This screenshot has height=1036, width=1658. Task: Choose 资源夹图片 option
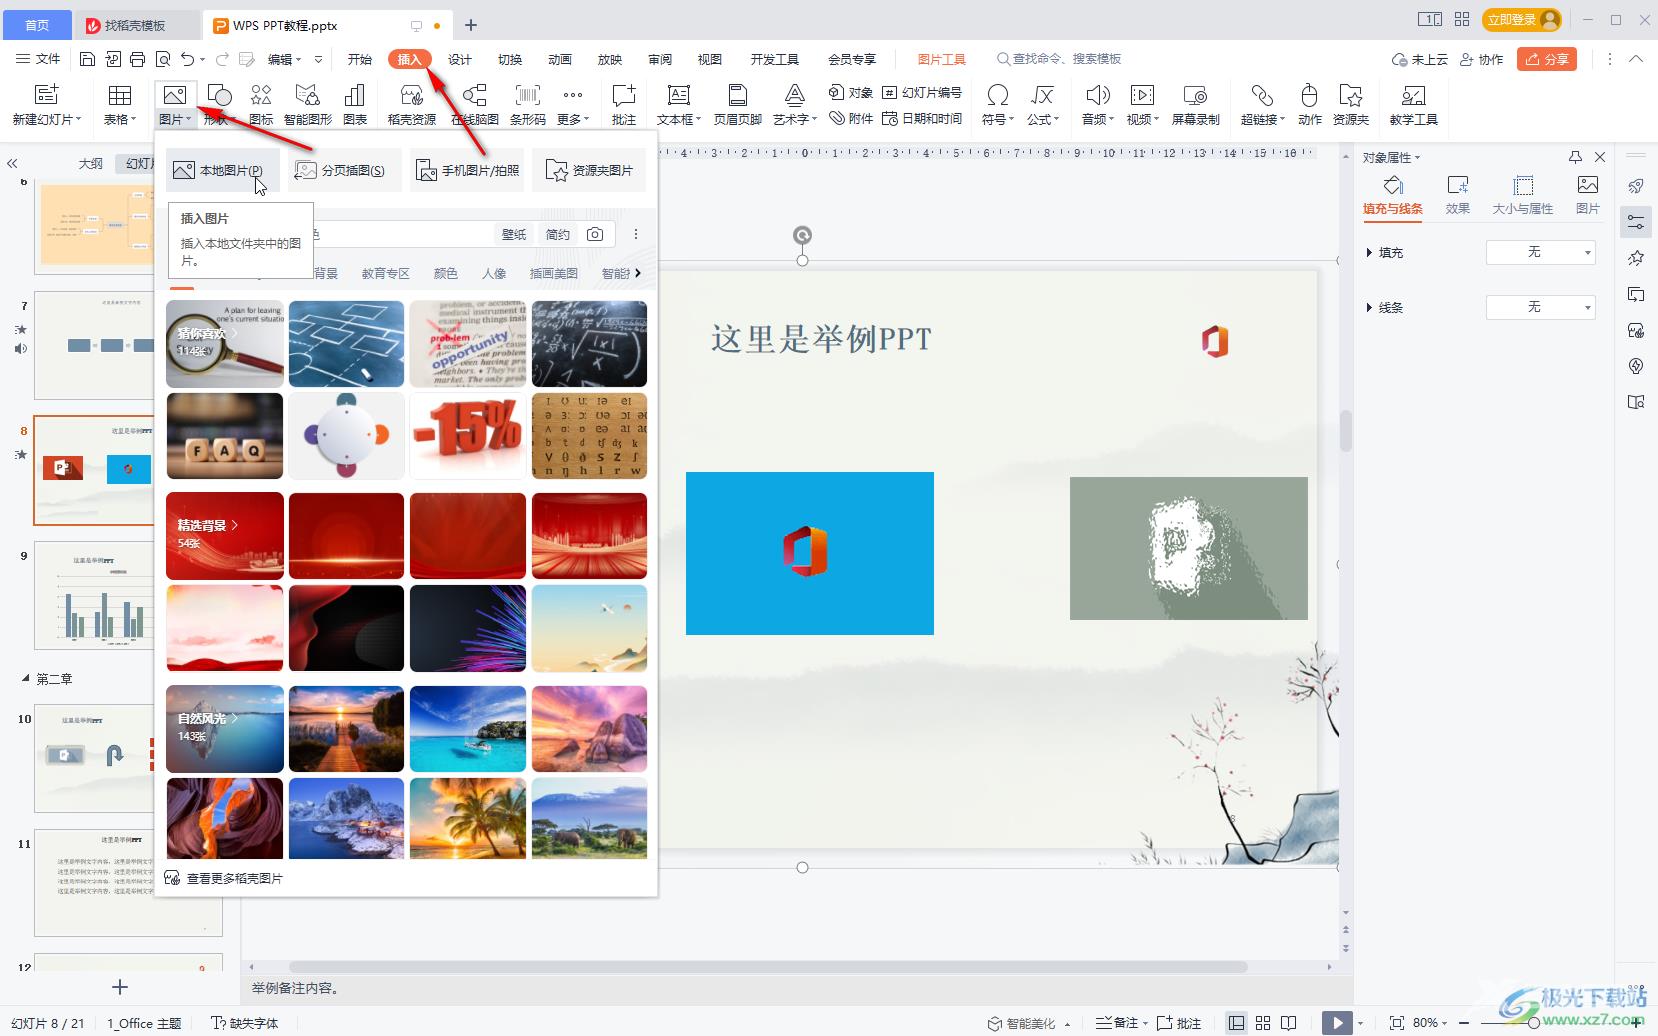pyautogui.click(x=590, y=170)
